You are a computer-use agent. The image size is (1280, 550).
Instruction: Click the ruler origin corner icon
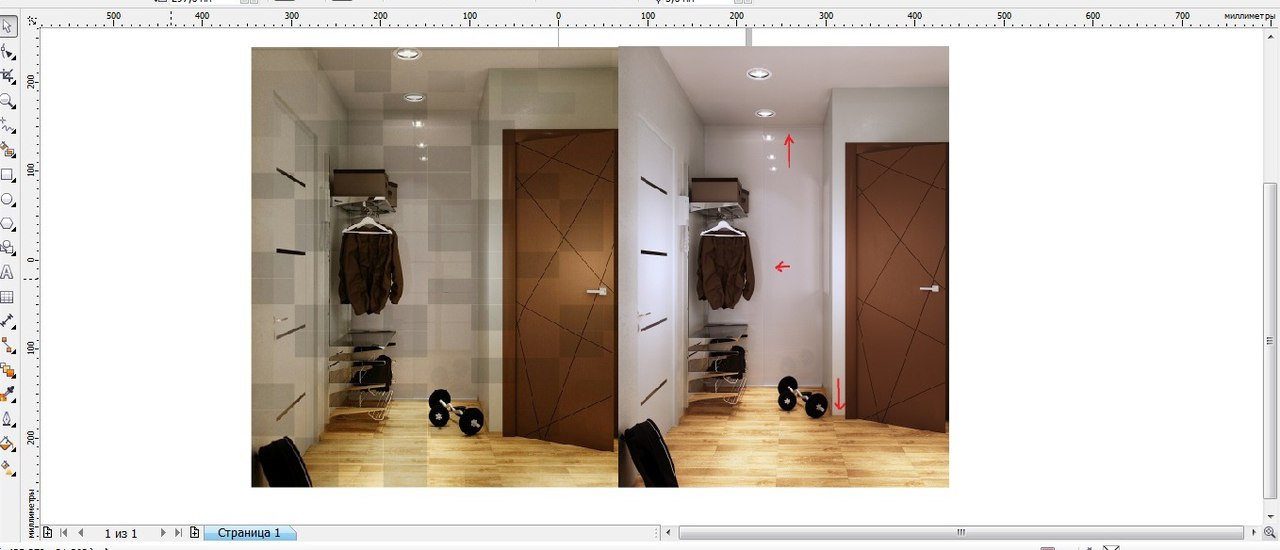click(x=33, y=19)
